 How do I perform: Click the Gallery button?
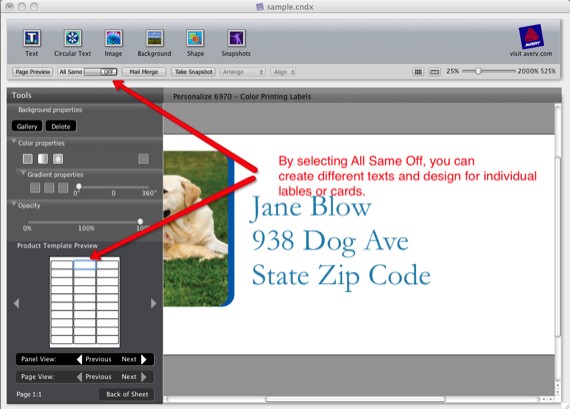pos(27,127)
